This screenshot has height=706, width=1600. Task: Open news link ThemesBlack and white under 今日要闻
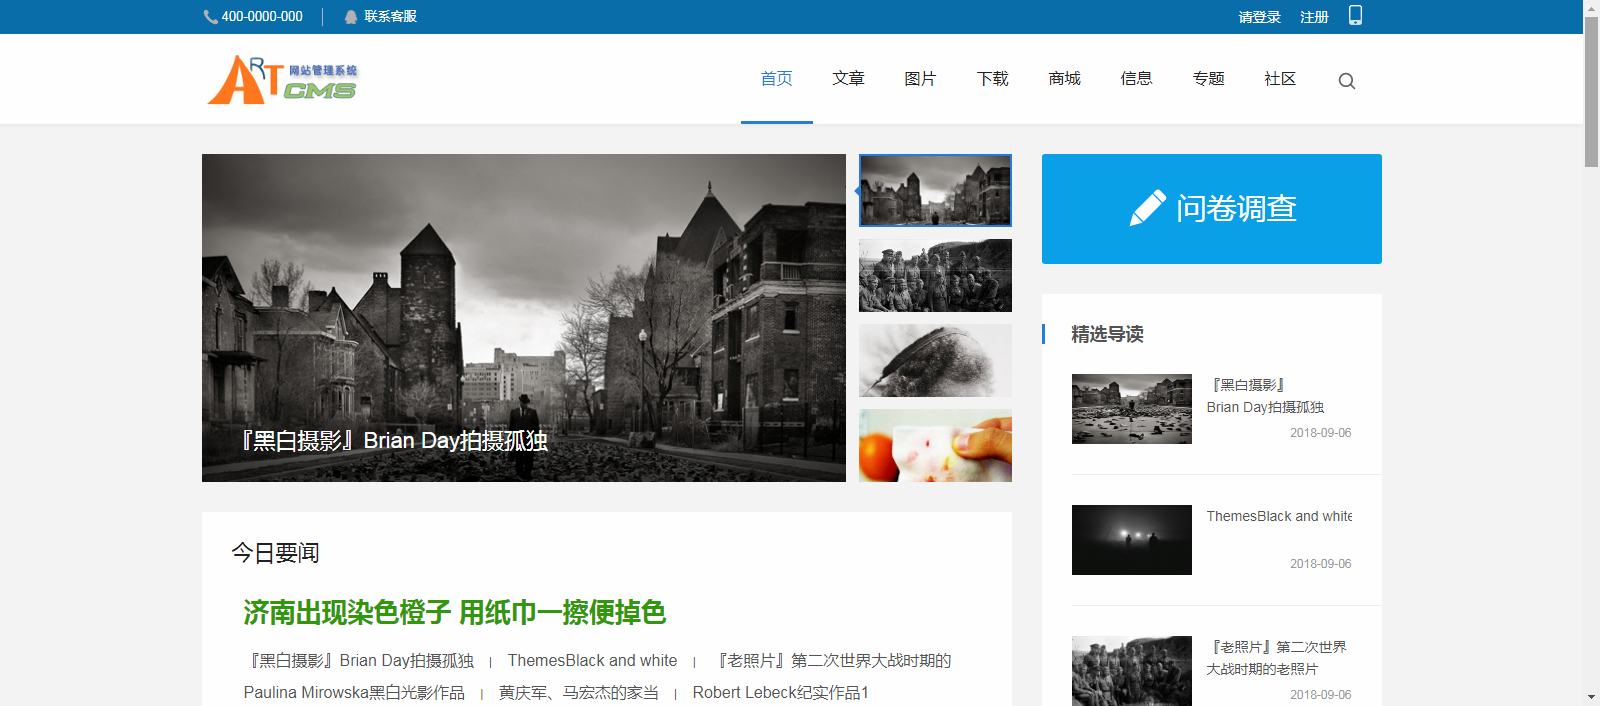coord(592,661)
